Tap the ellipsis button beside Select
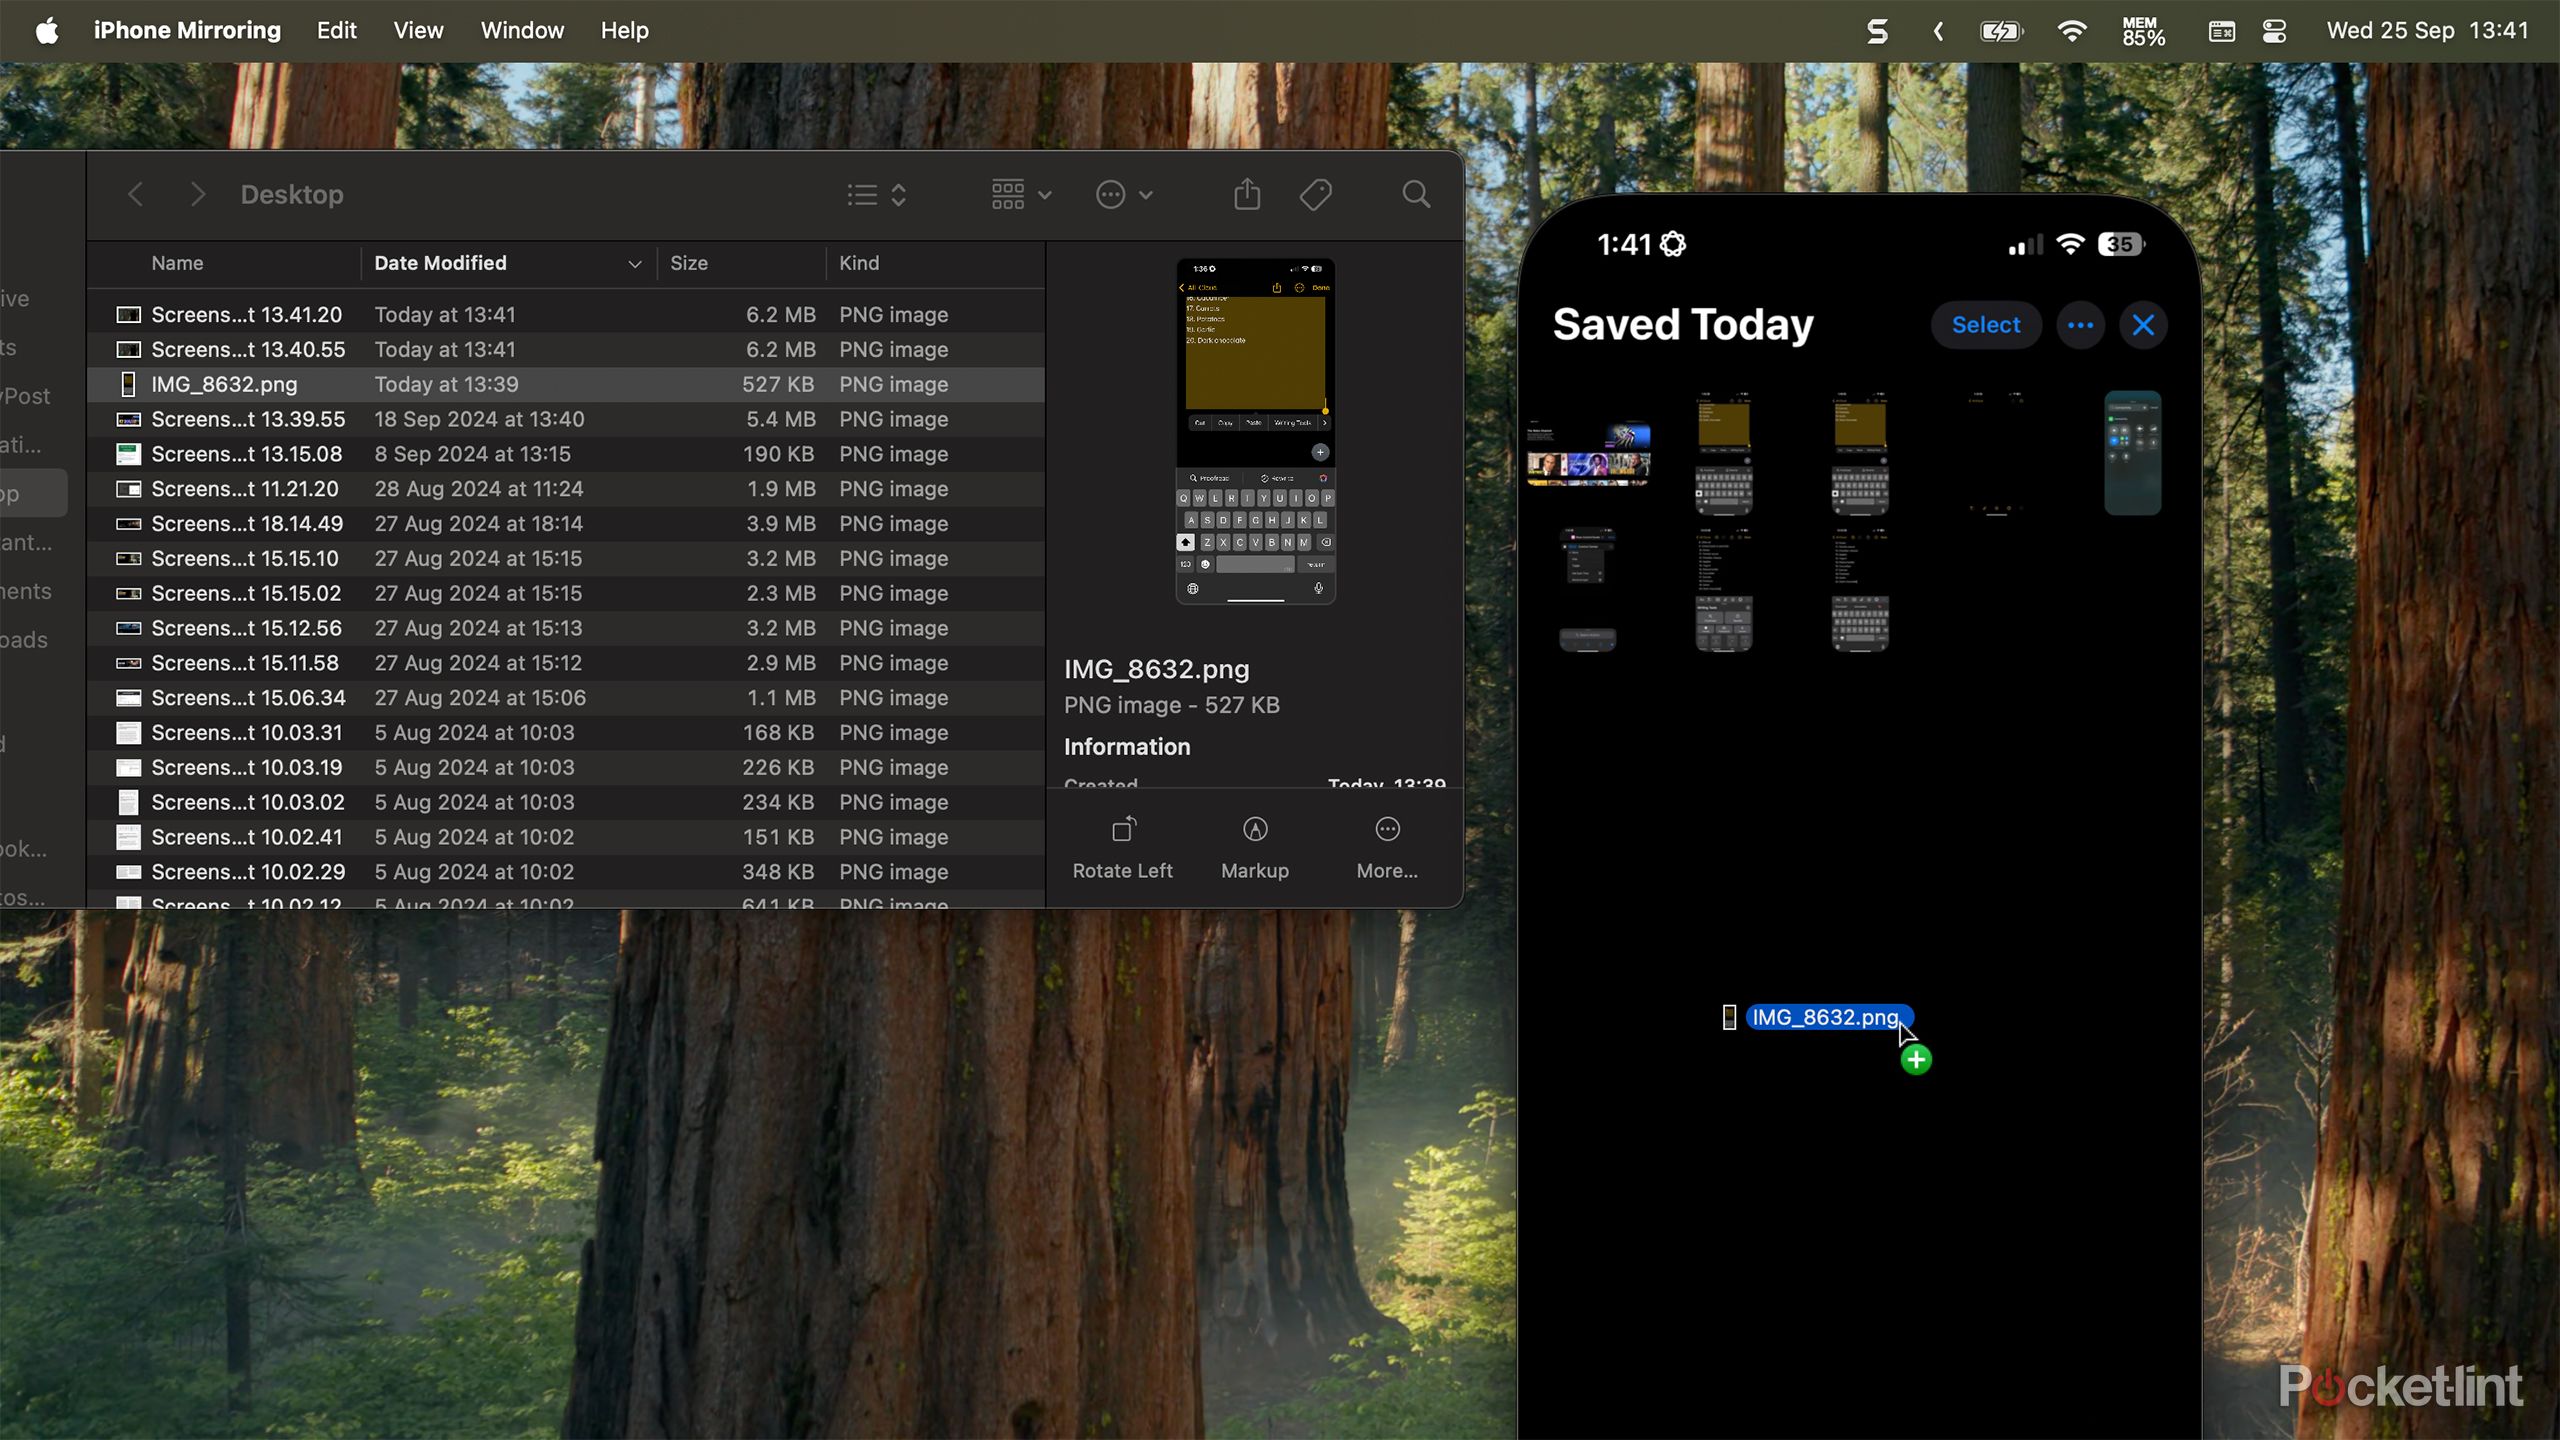This screenshot has height=1440, width=2560. point(2080,325)
